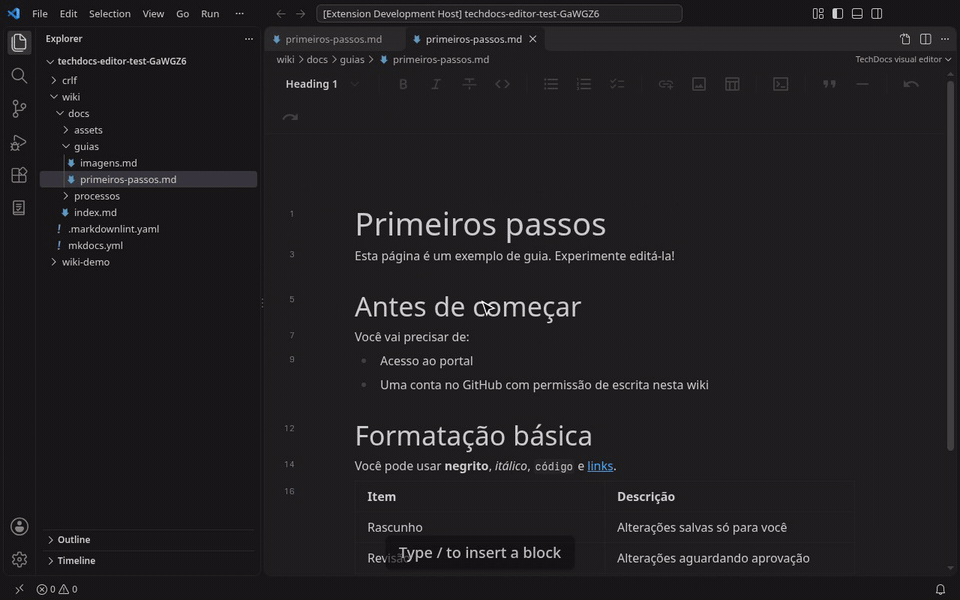Open the Selection menu
The width and height of the screenshot is (960, 600).
pos(110,13)
